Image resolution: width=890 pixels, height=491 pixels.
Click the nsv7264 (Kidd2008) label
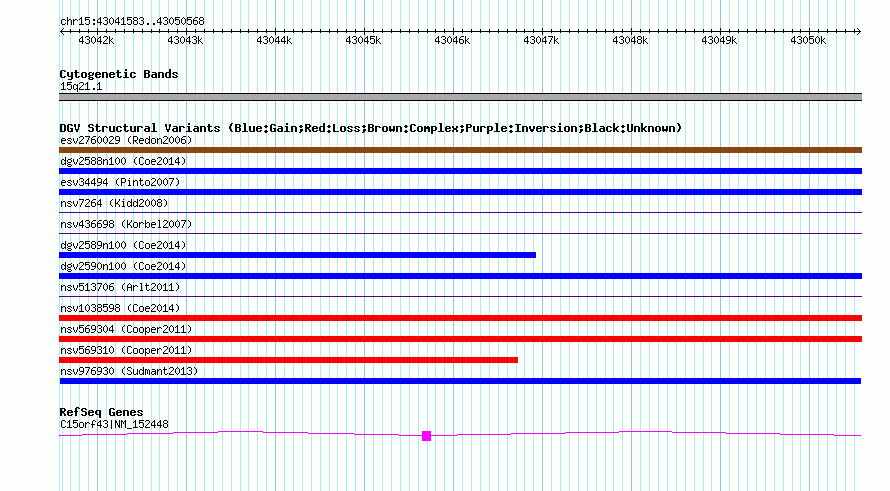click(x=114, y=203)
